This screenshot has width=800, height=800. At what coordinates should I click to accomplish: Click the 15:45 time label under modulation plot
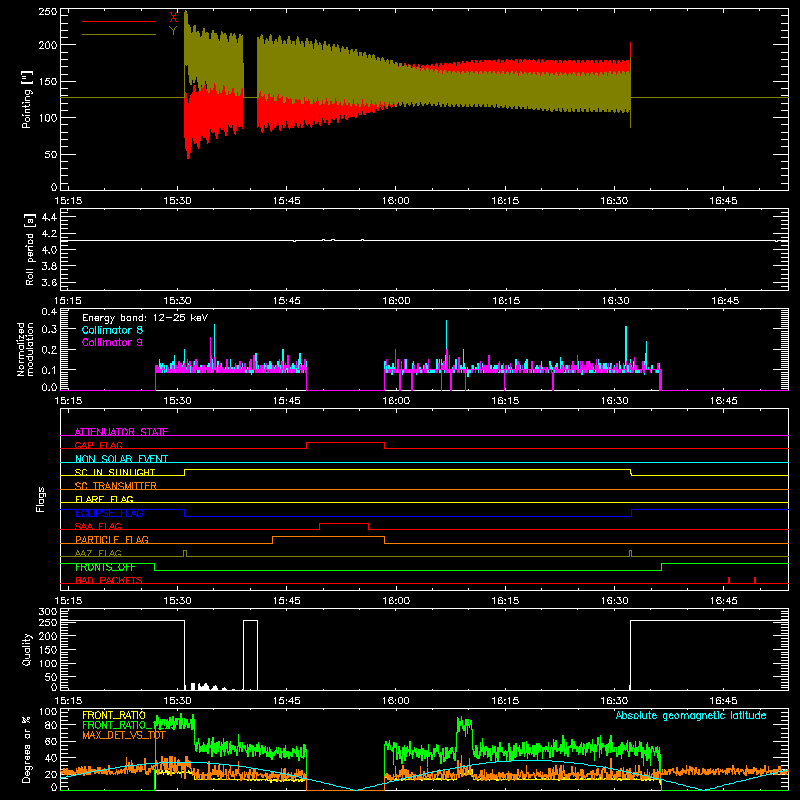tap(286, 401)
